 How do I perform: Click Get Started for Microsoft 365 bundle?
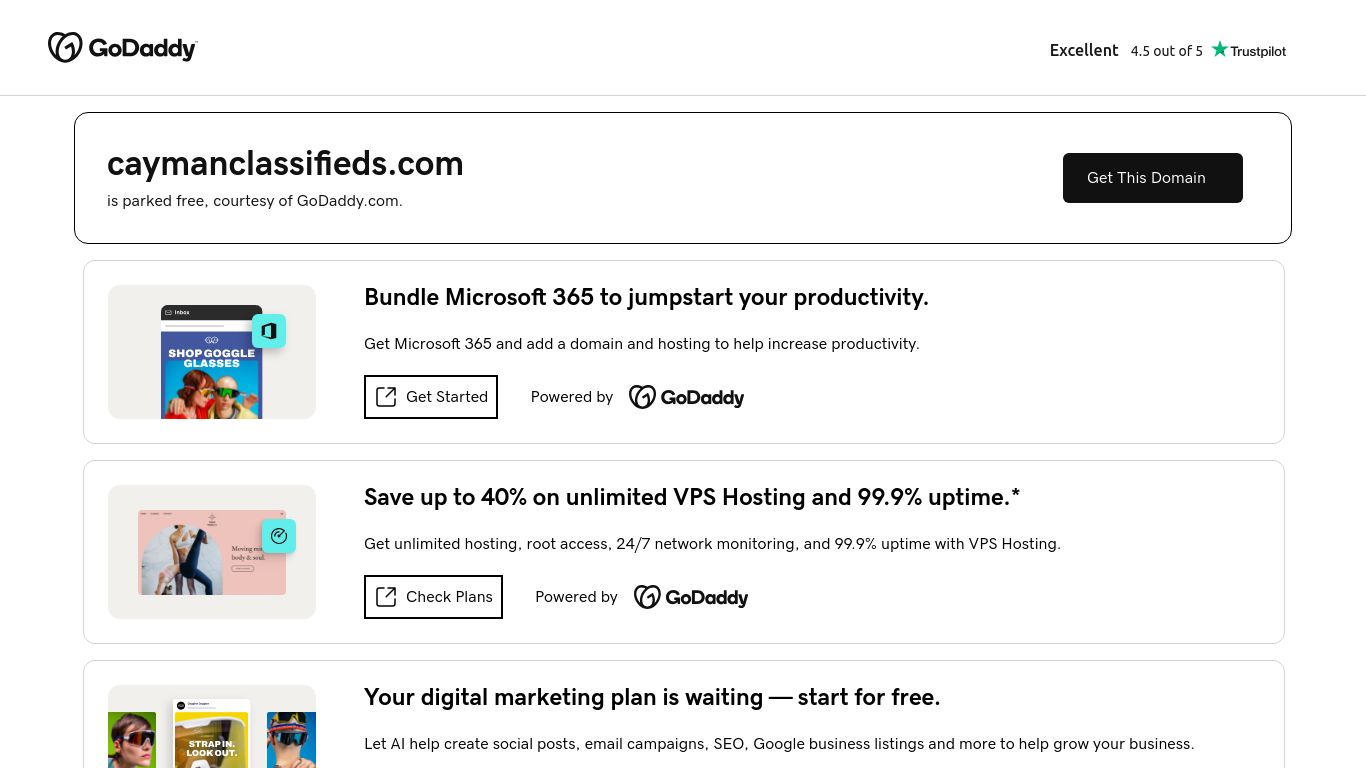click(430, 397)
